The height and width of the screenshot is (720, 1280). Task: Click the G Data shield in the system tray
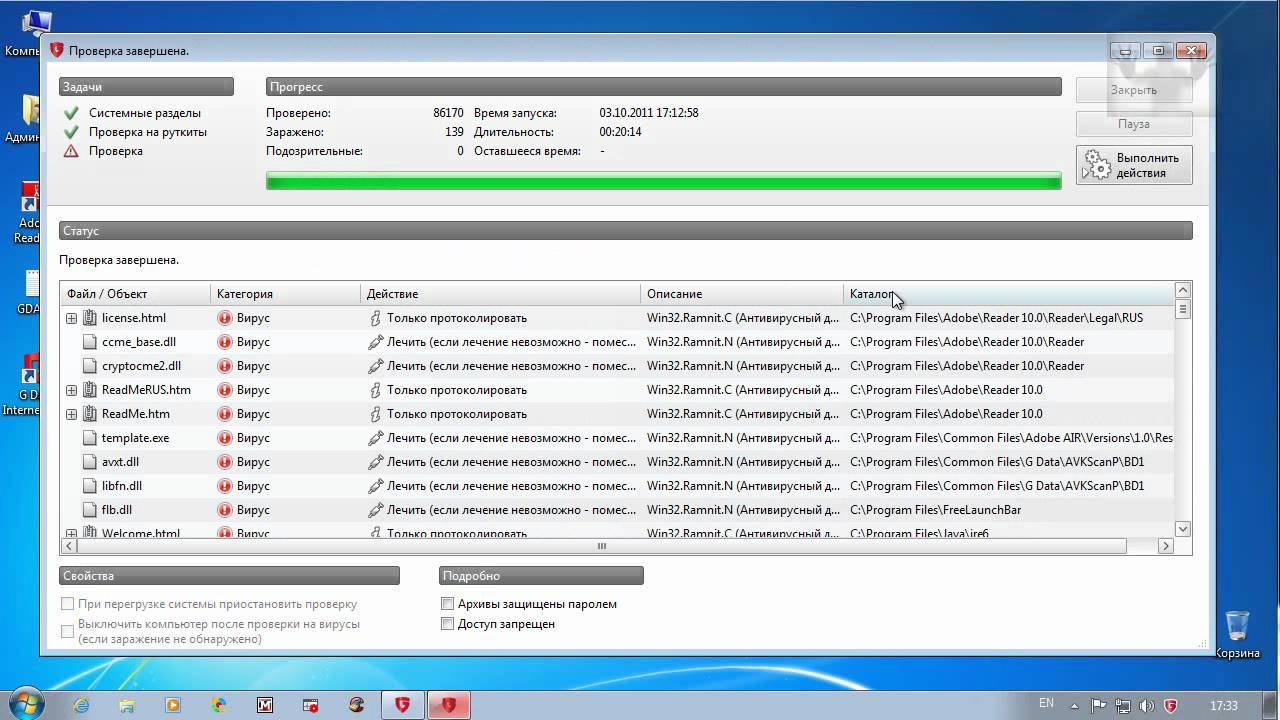click(1170, 705)
